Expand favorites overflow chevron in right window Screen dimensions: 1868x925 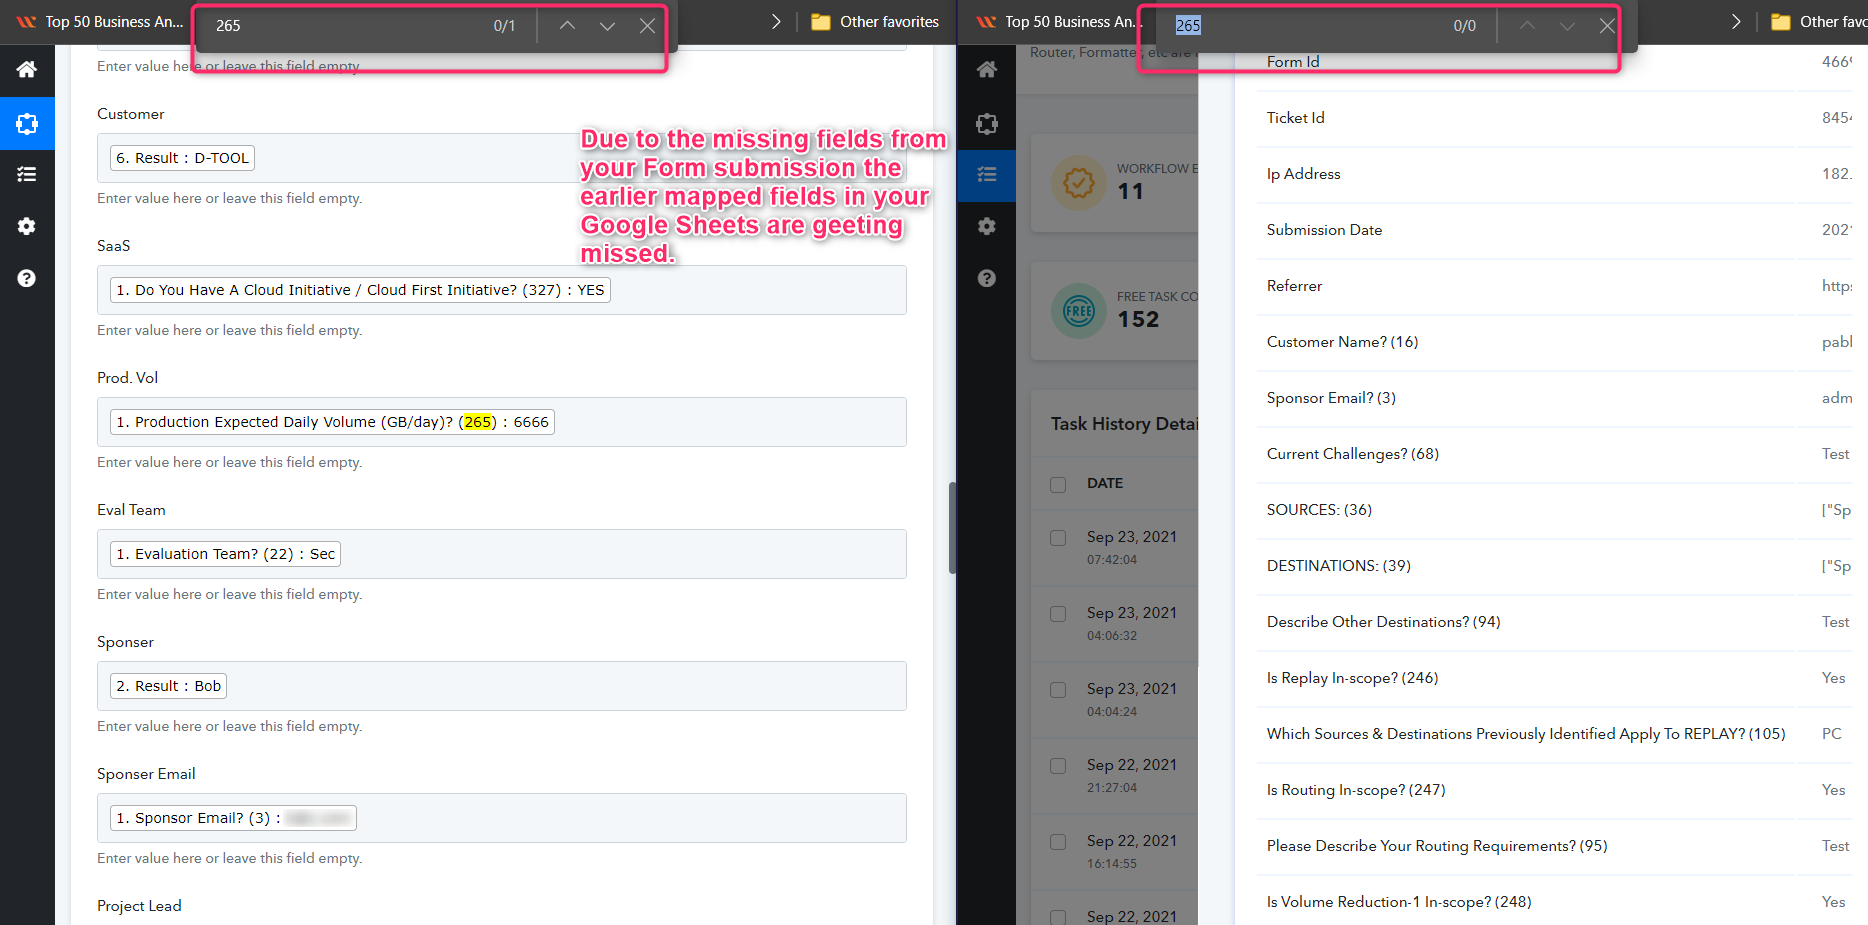[1736, 22]
